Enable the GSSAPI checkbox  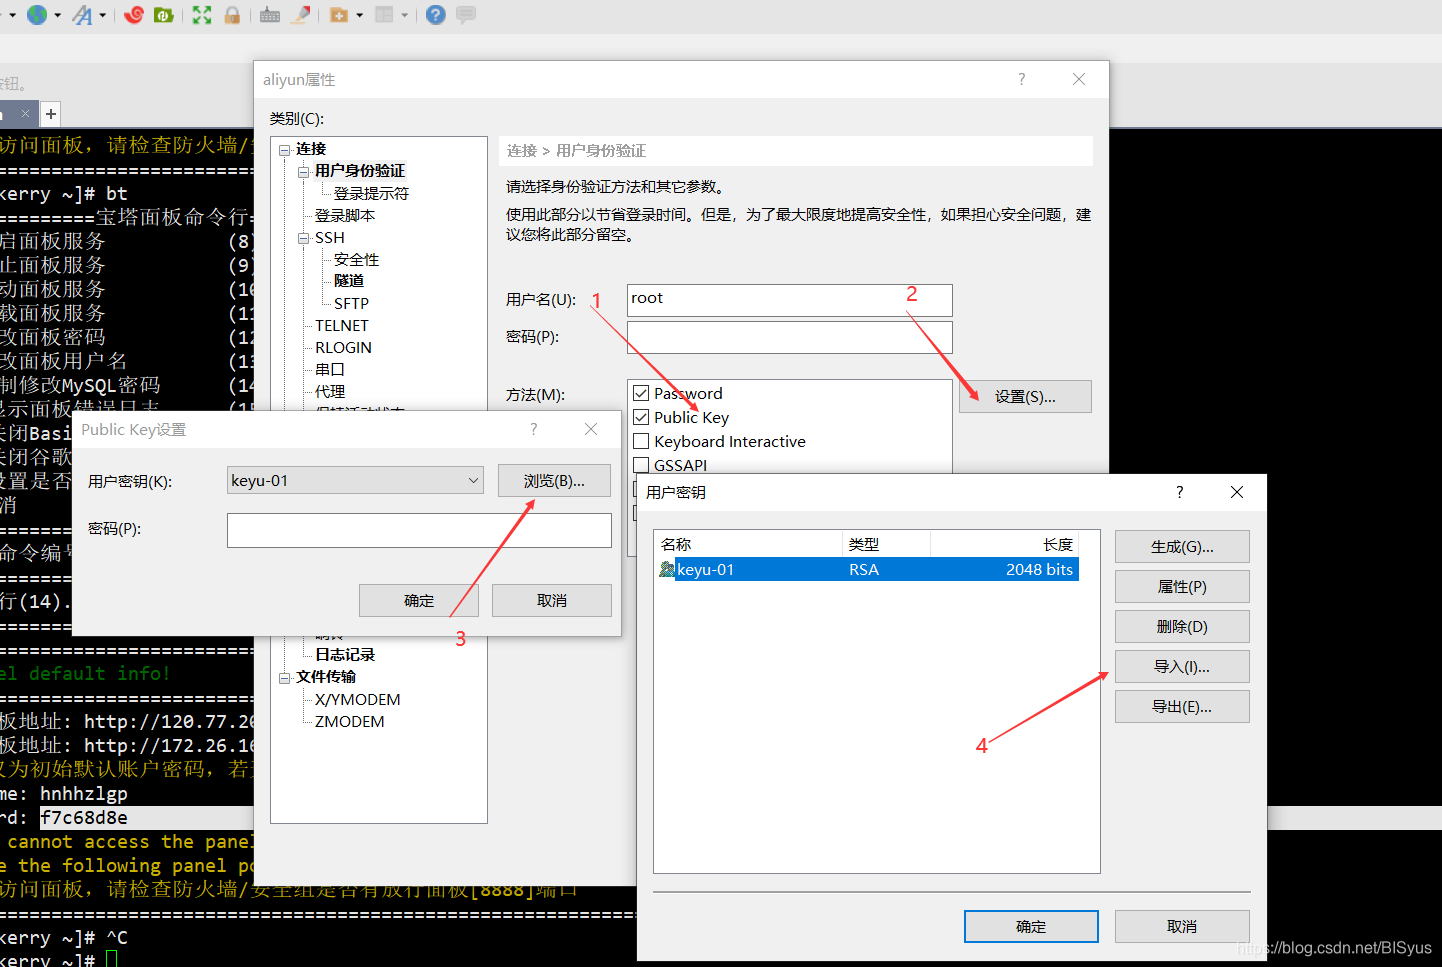click(641, 465)
